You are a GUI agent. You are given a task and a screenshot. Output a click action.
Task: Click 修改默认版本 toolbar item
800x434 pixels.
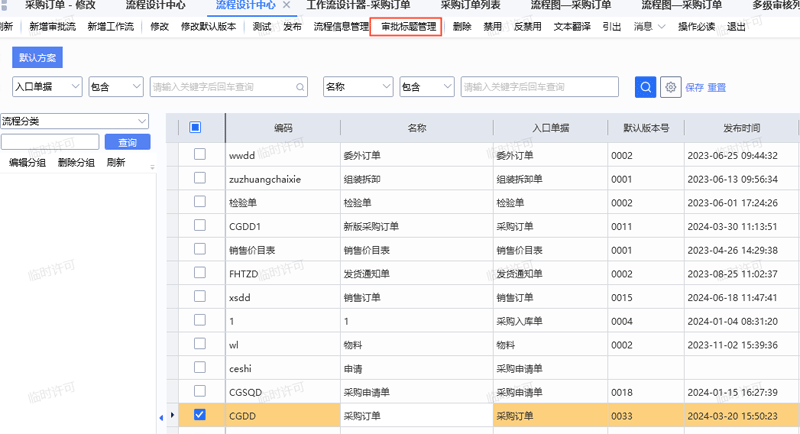(208, 27)
